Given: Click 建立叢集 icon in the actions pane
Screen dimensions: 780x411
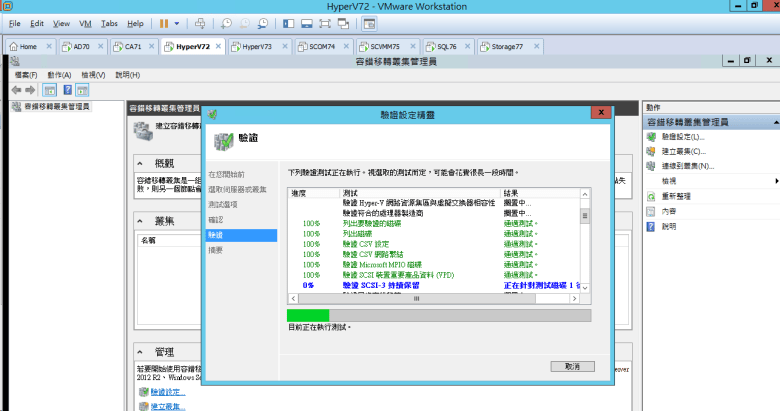Looking at the screenshot, I should tap(651, 151).
